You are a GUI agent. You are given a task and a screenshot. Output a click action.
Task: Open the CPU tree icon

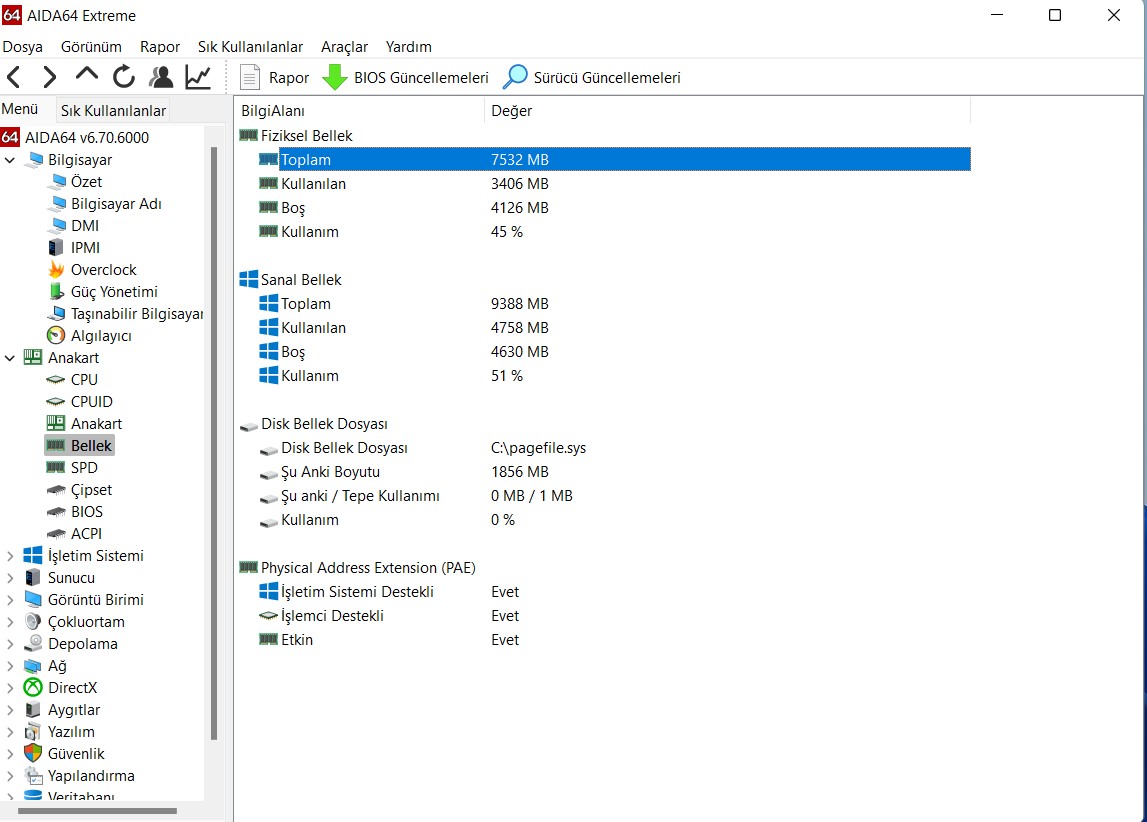(x=56, y=380)
